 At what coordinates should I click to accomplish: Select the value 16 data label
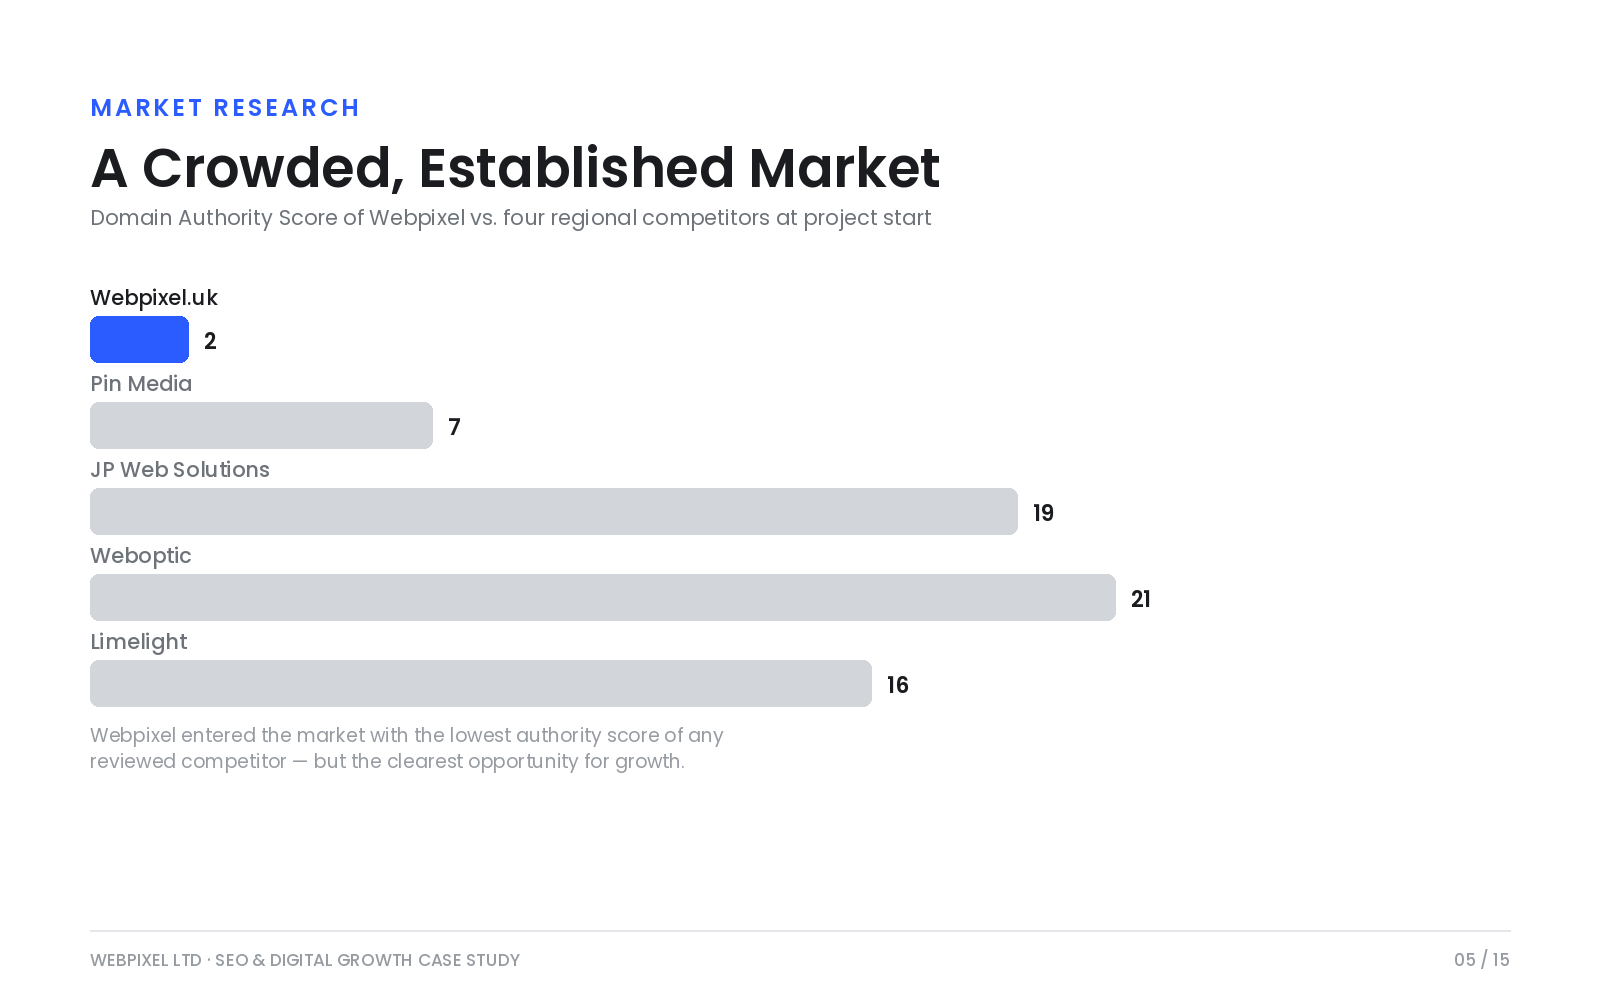898,685
